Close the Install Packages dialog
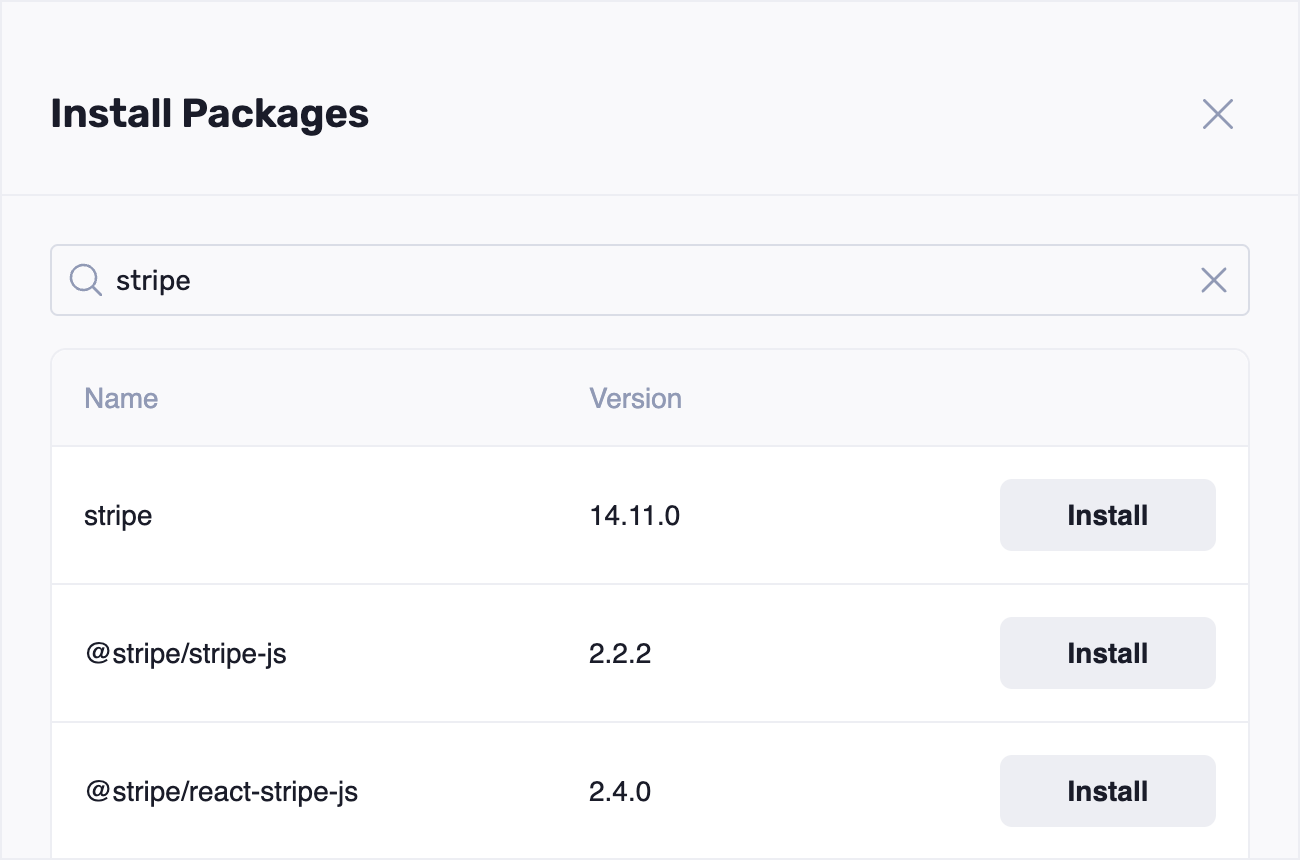 pos(1217,114)
